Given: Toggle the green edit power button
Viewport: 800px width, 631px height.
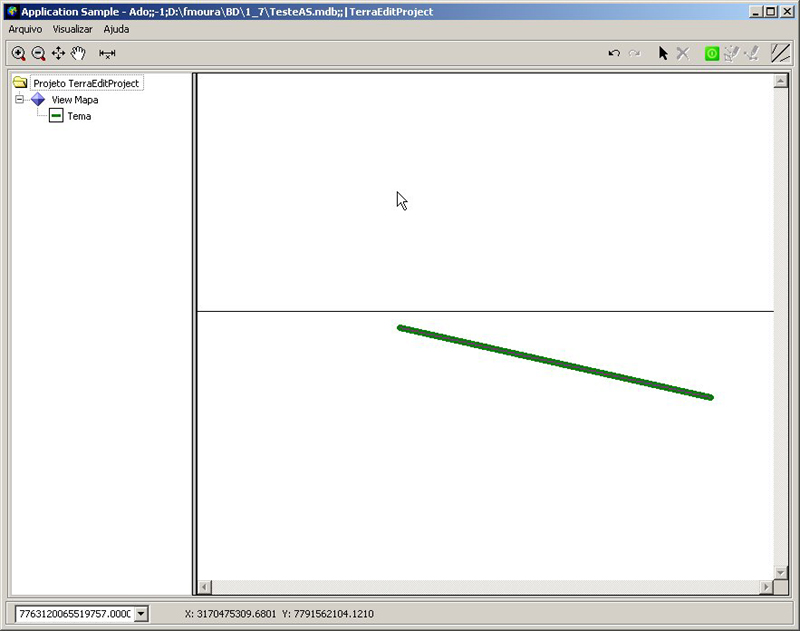Looking at the screenshot, I should pyautogui.click(x=712, y=54).
